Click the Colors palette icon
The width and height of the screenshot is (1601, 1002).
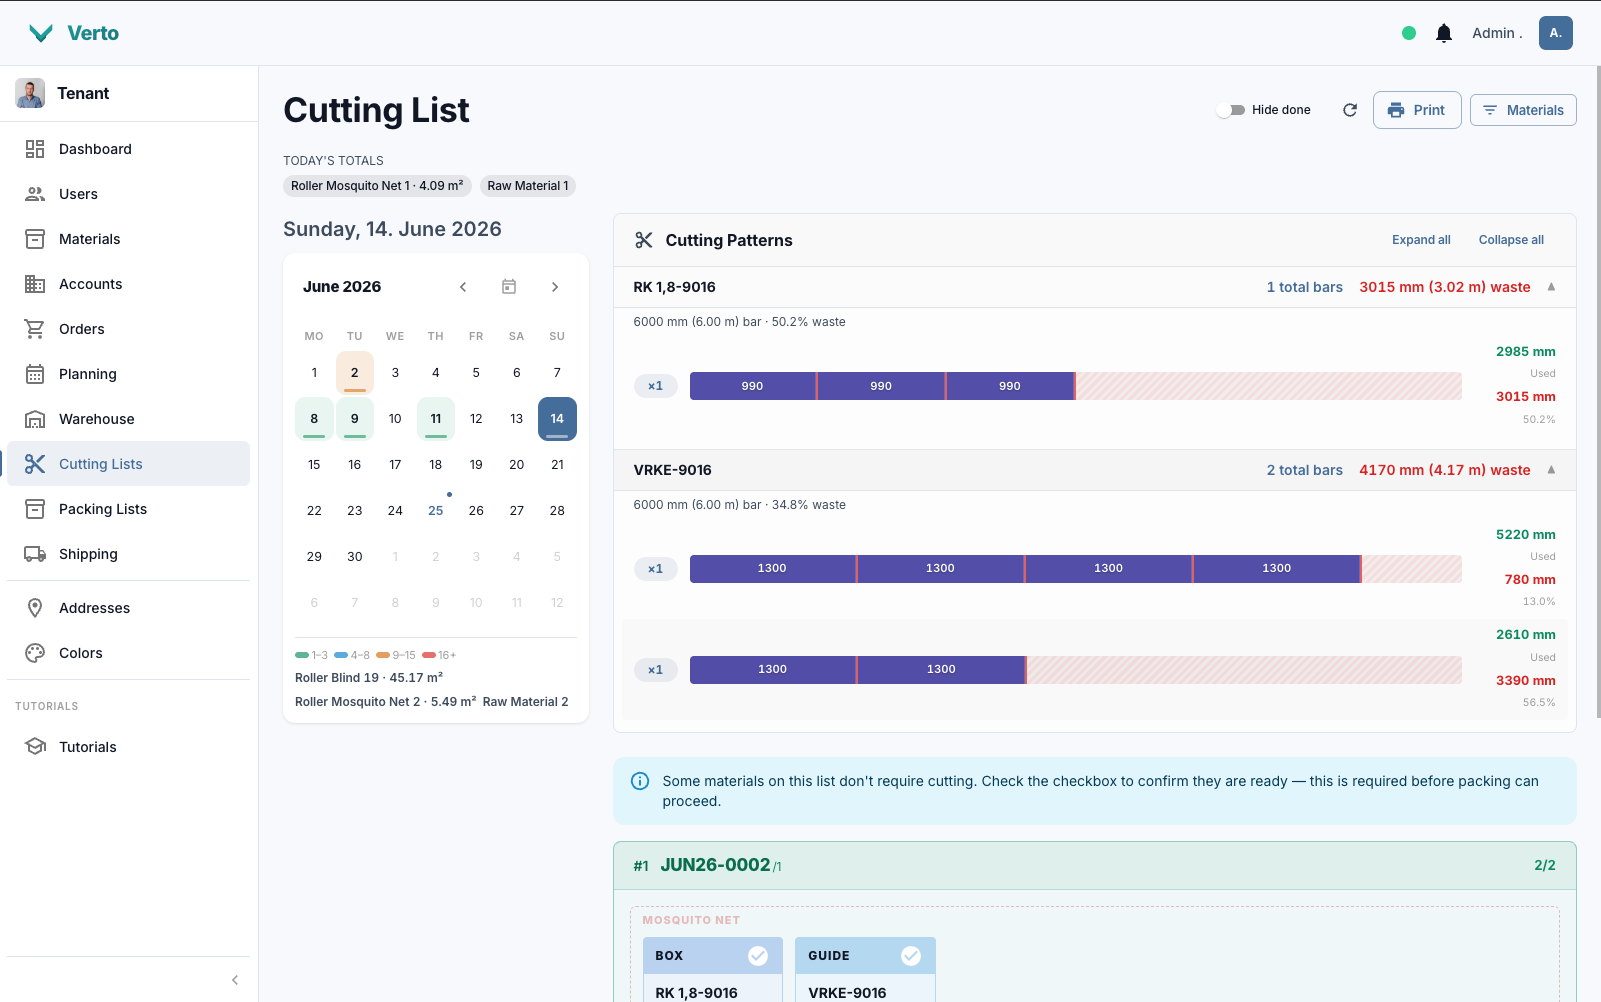[35, 653]
